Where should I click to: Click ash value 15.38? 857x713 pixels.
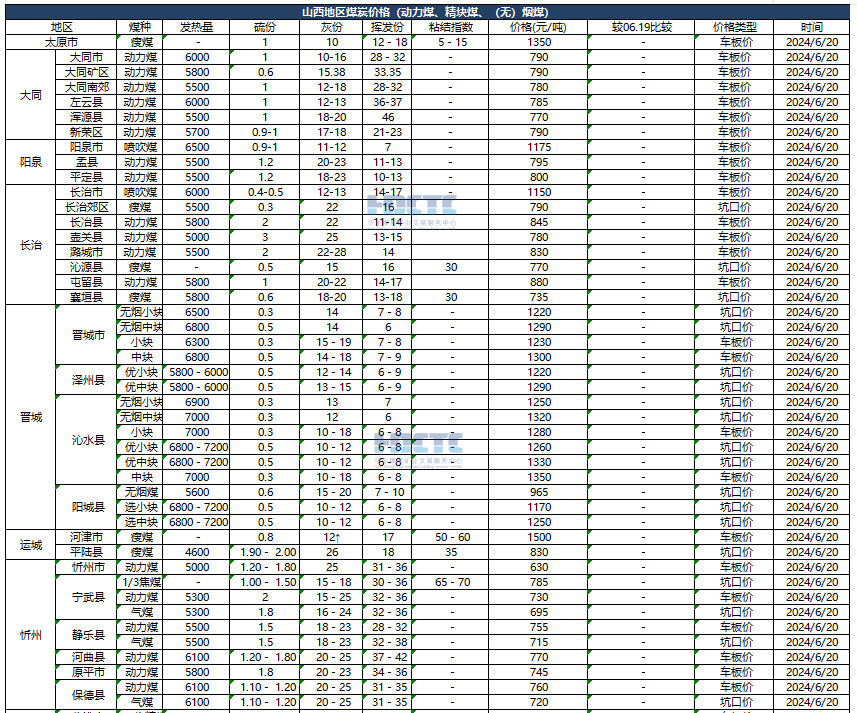(331, 72)
